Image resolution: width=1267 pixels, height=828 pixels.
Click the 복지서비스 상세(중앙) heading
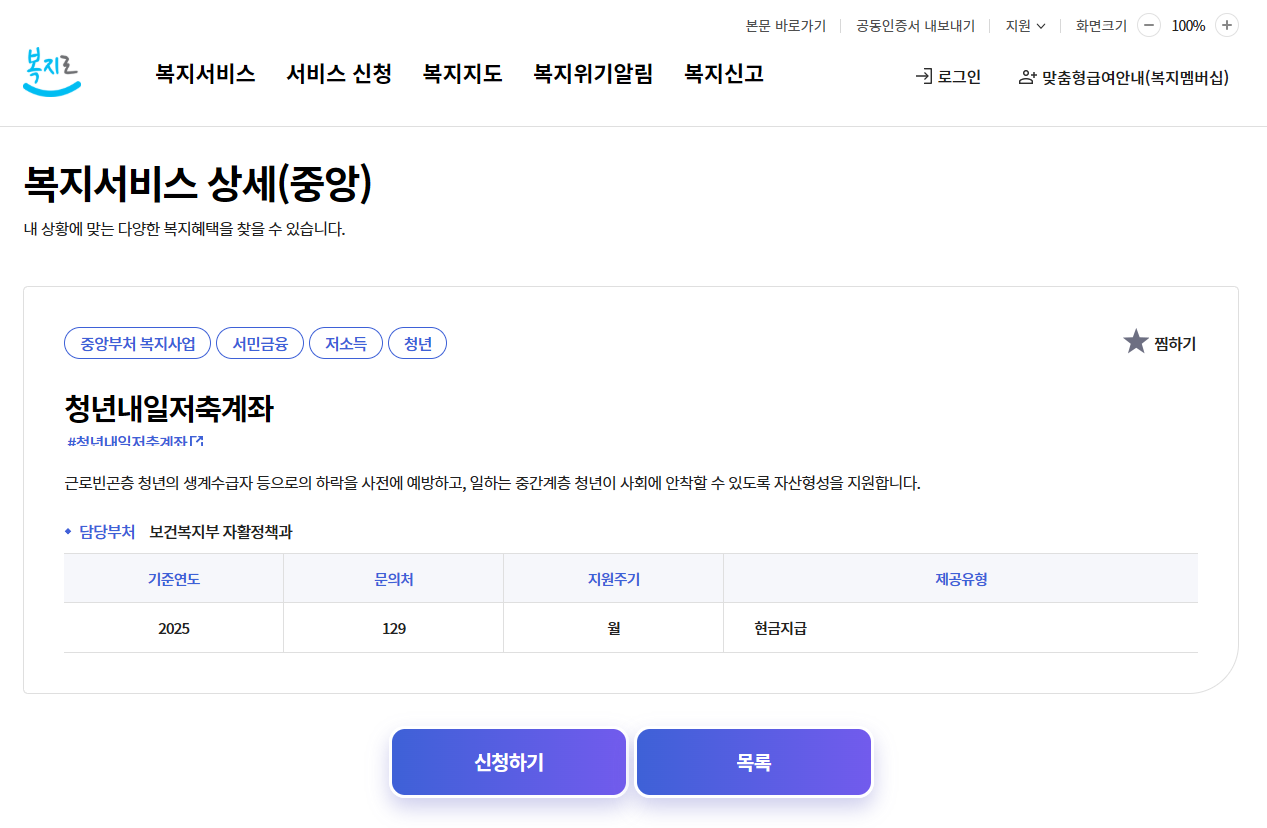pyautogui.click(x=198, y=183)
